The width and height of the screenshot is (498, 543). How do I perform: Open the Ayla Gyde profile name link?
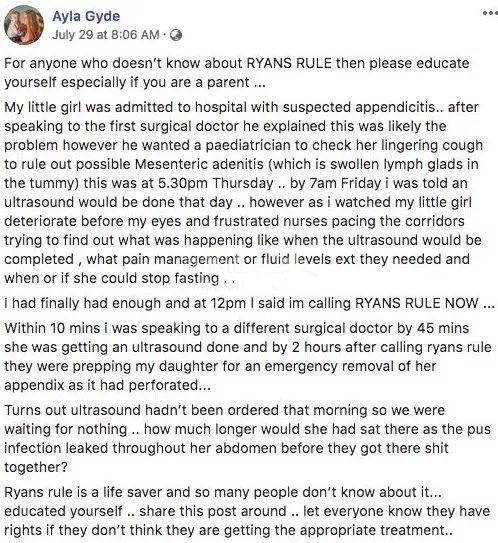click(86, 16)
